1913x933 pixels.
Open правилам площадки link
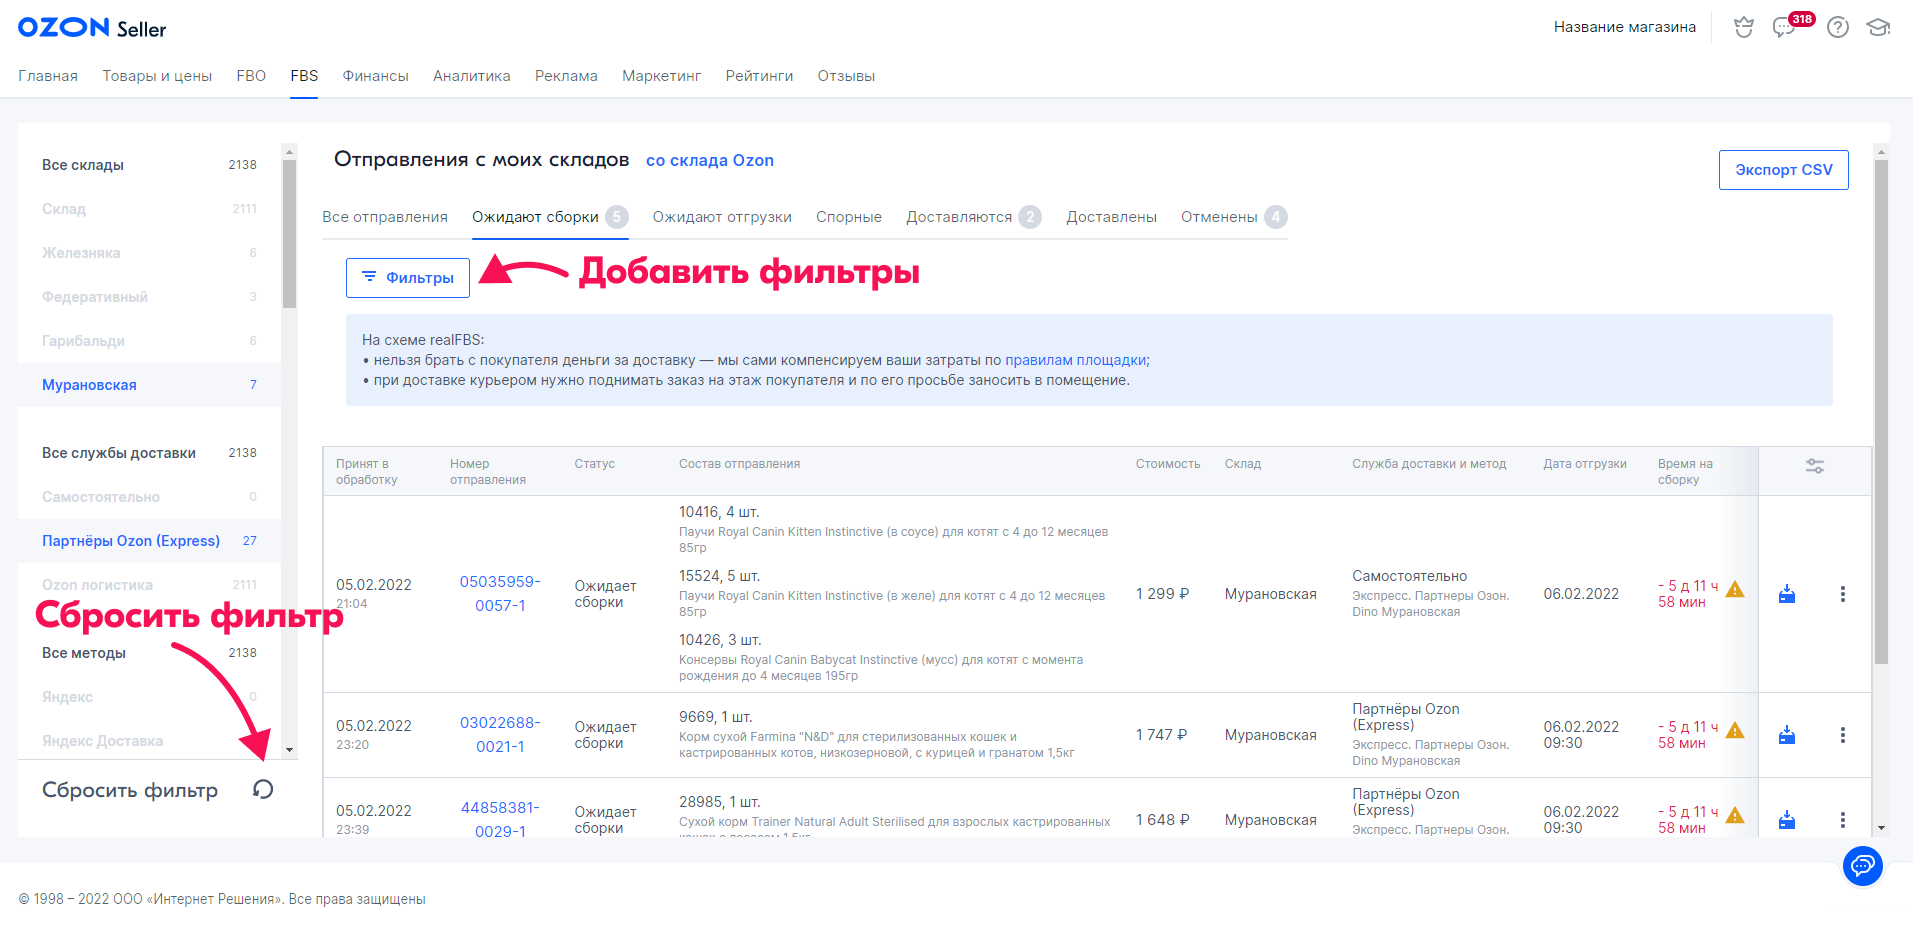pos(1076,360)
